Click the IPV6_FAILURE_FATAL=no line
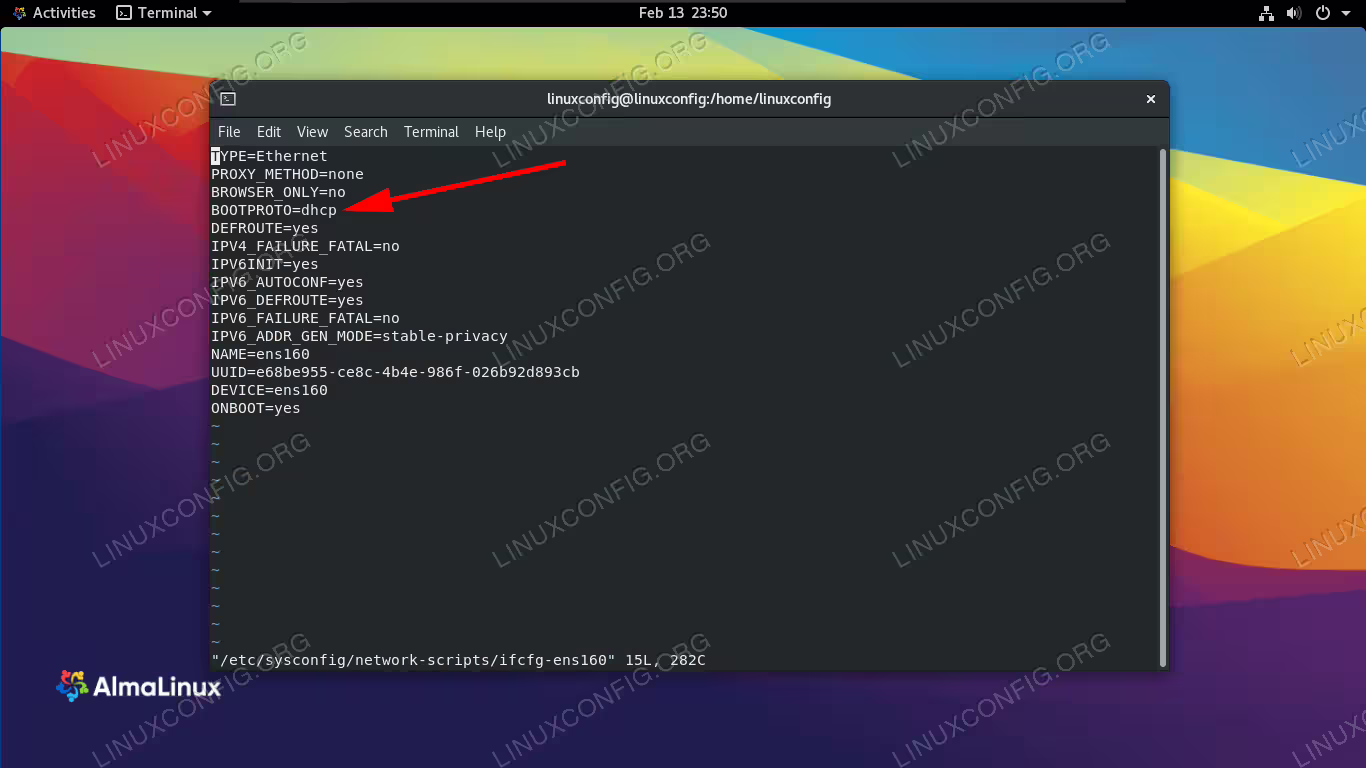The width and height of the screenshot is (1366, 768). 305,318
